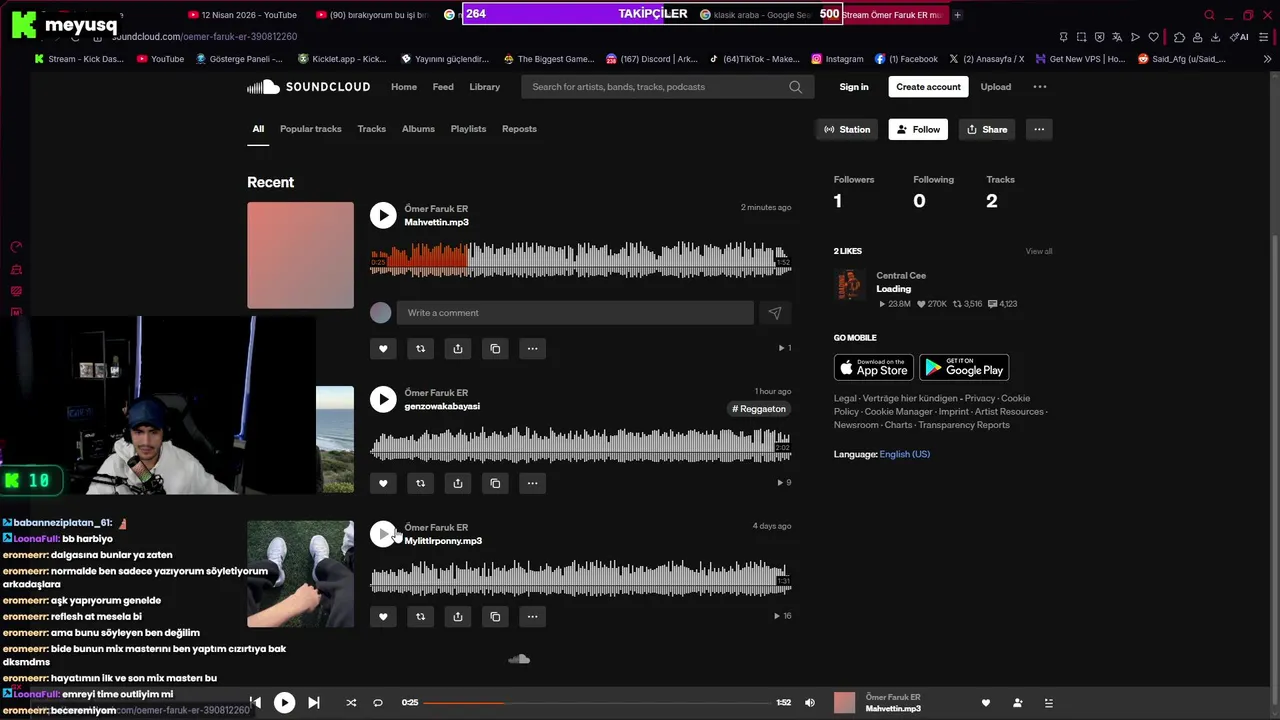The image size is (1280, 720).
Task: Click the Google Play download badge
Action: click(x=964, y=367)
